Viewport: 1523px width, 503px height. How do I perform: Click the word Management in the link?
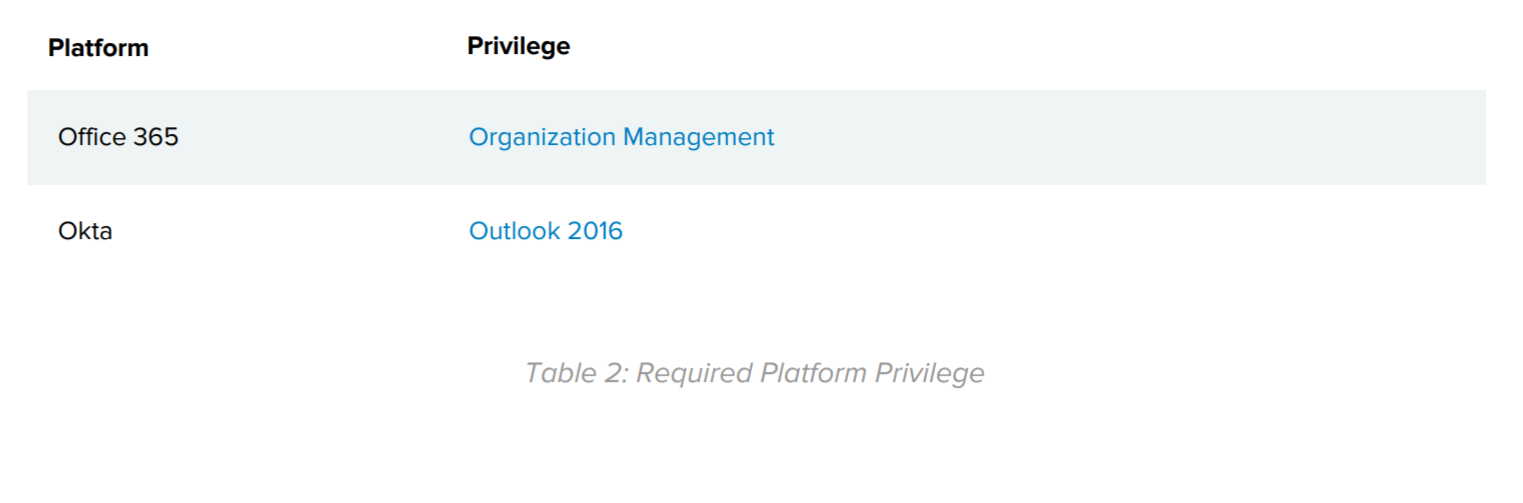click(x=698, y=137)
